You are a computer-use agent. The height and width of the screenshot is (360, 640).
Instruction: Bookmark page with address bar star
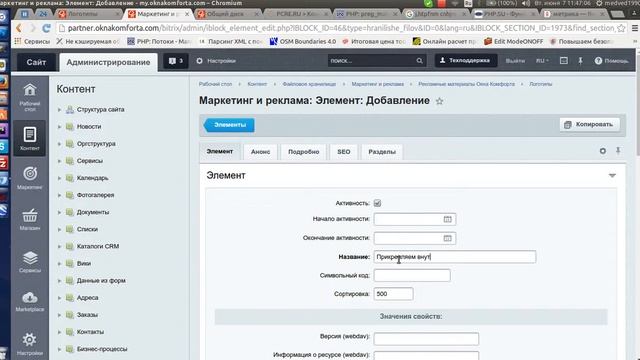pos(621,28)
